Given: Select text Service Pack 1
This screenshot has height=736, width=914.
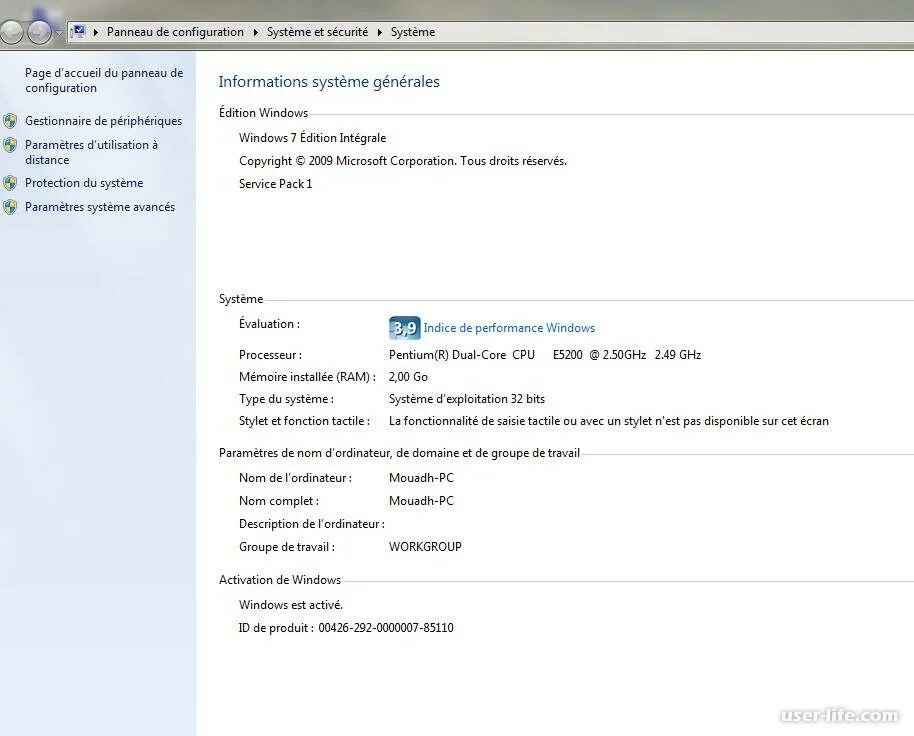Looking at the screenshot, I should [275, 184].
